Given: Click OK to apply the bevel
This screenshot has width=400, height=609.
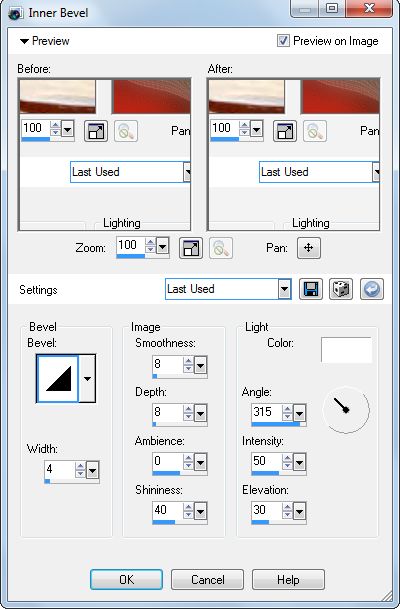Looking at the screenshot, I should (x=126, y=579).
